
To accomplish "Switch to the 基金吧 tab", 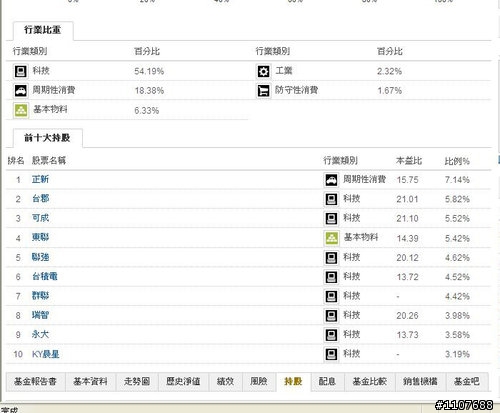I will 467,382.
